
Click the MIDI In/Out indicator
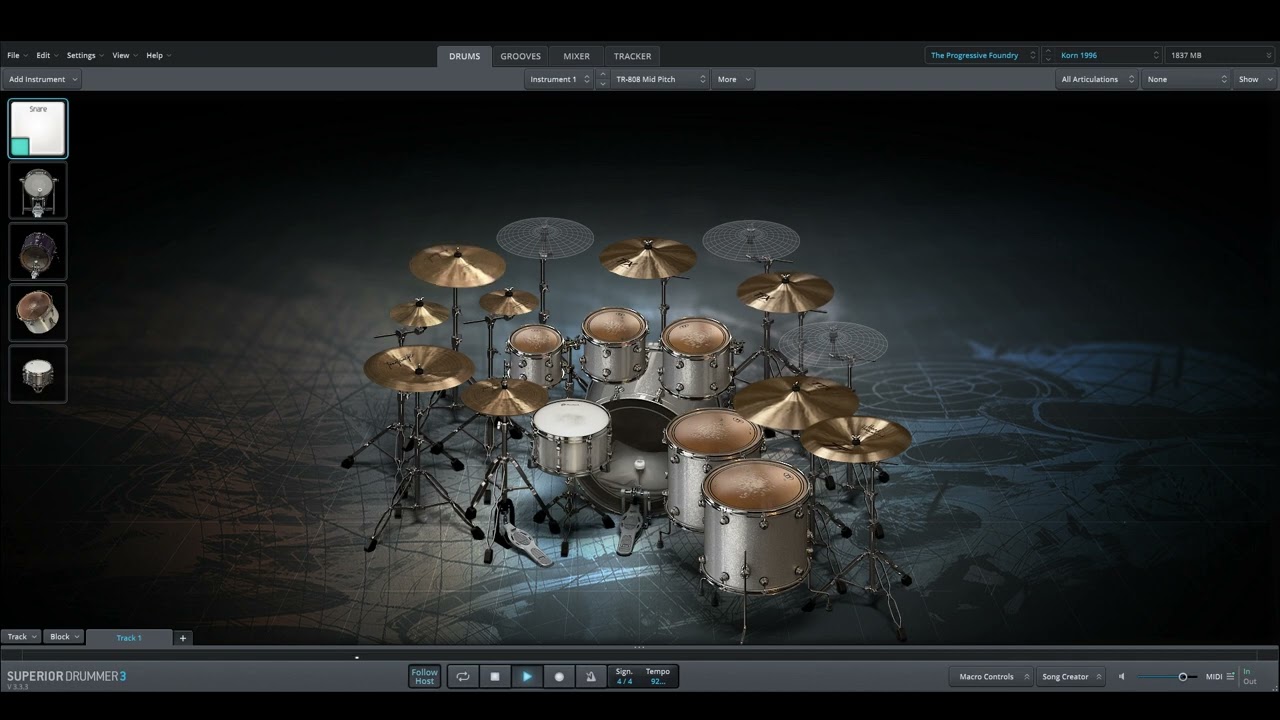[1249, 677]
